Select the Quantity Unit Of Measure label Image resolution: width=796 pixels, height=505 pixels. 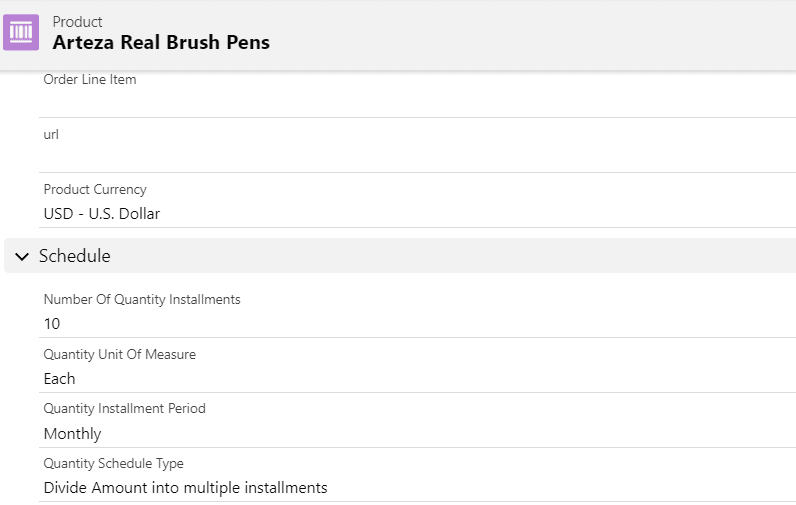point(120,354)
